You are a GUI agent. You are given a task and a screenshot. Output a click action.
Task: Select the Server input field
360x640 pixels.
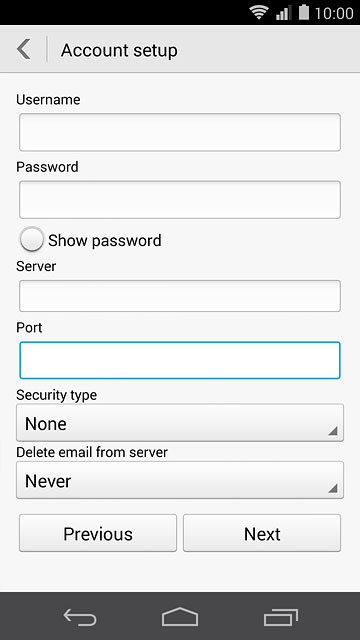click(180, 296)
